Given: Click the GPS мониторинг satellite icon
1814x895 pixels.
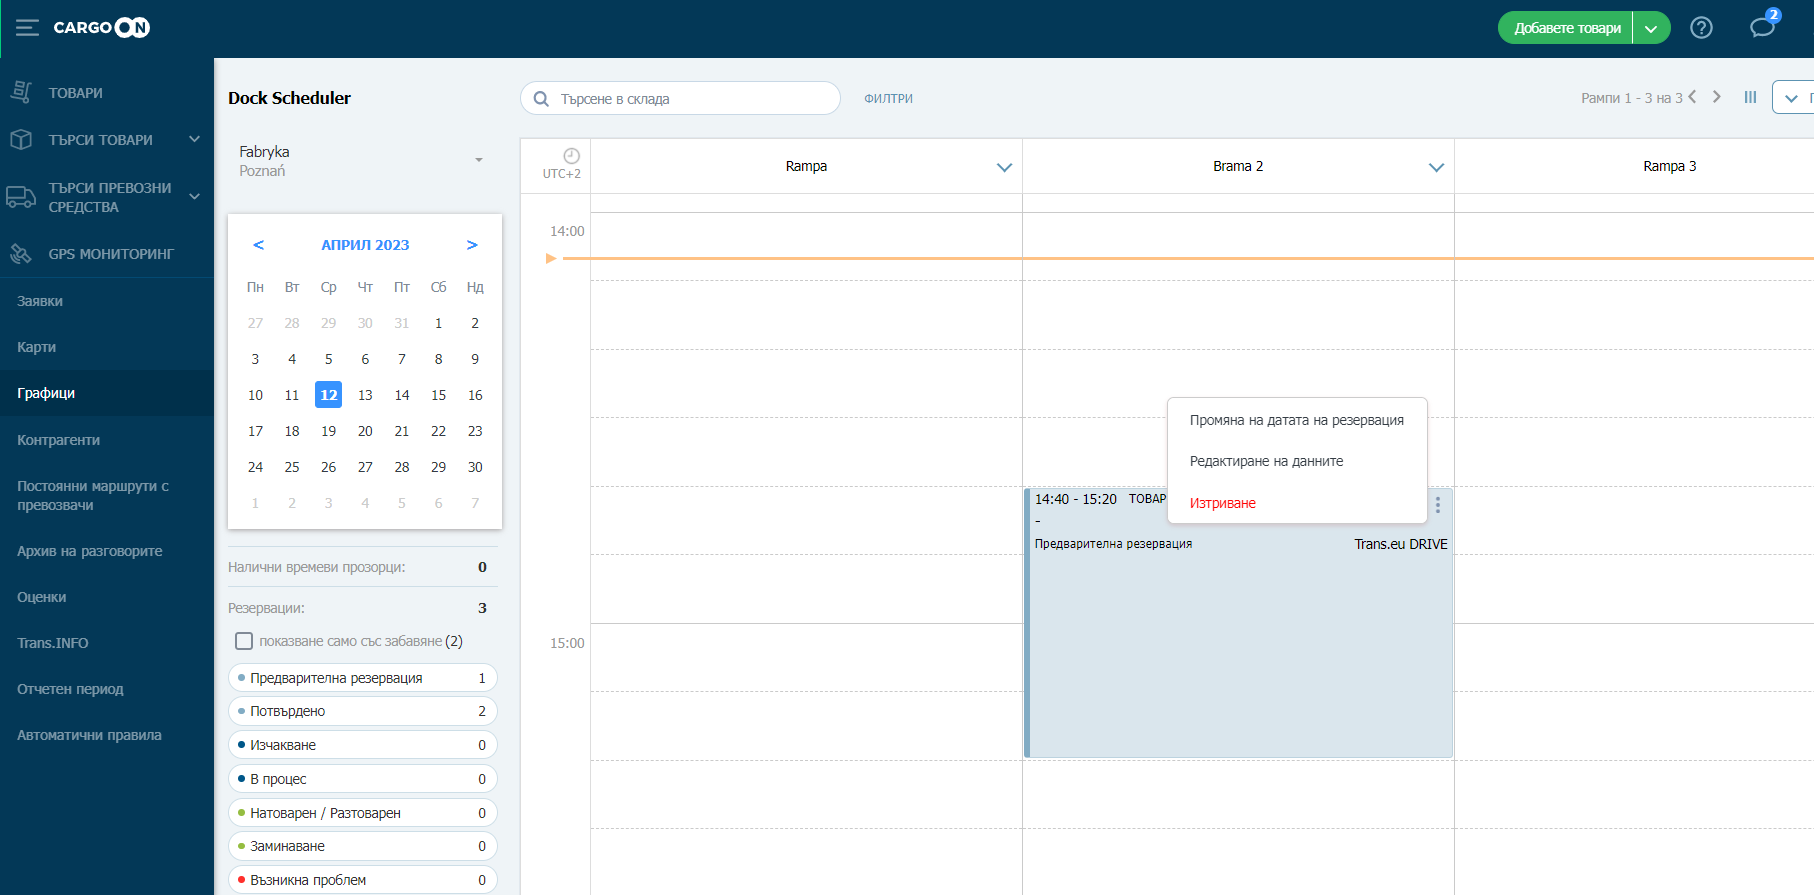Looking at the screenshot, I should click(x=21, y=253).
